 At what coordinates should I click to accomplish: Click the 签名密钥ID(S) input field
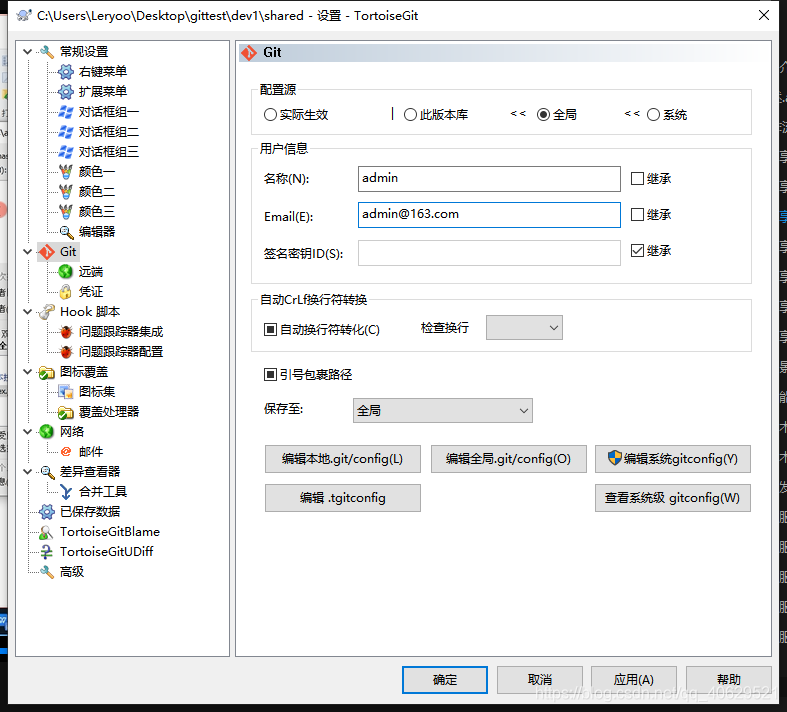tap(489, 253)
